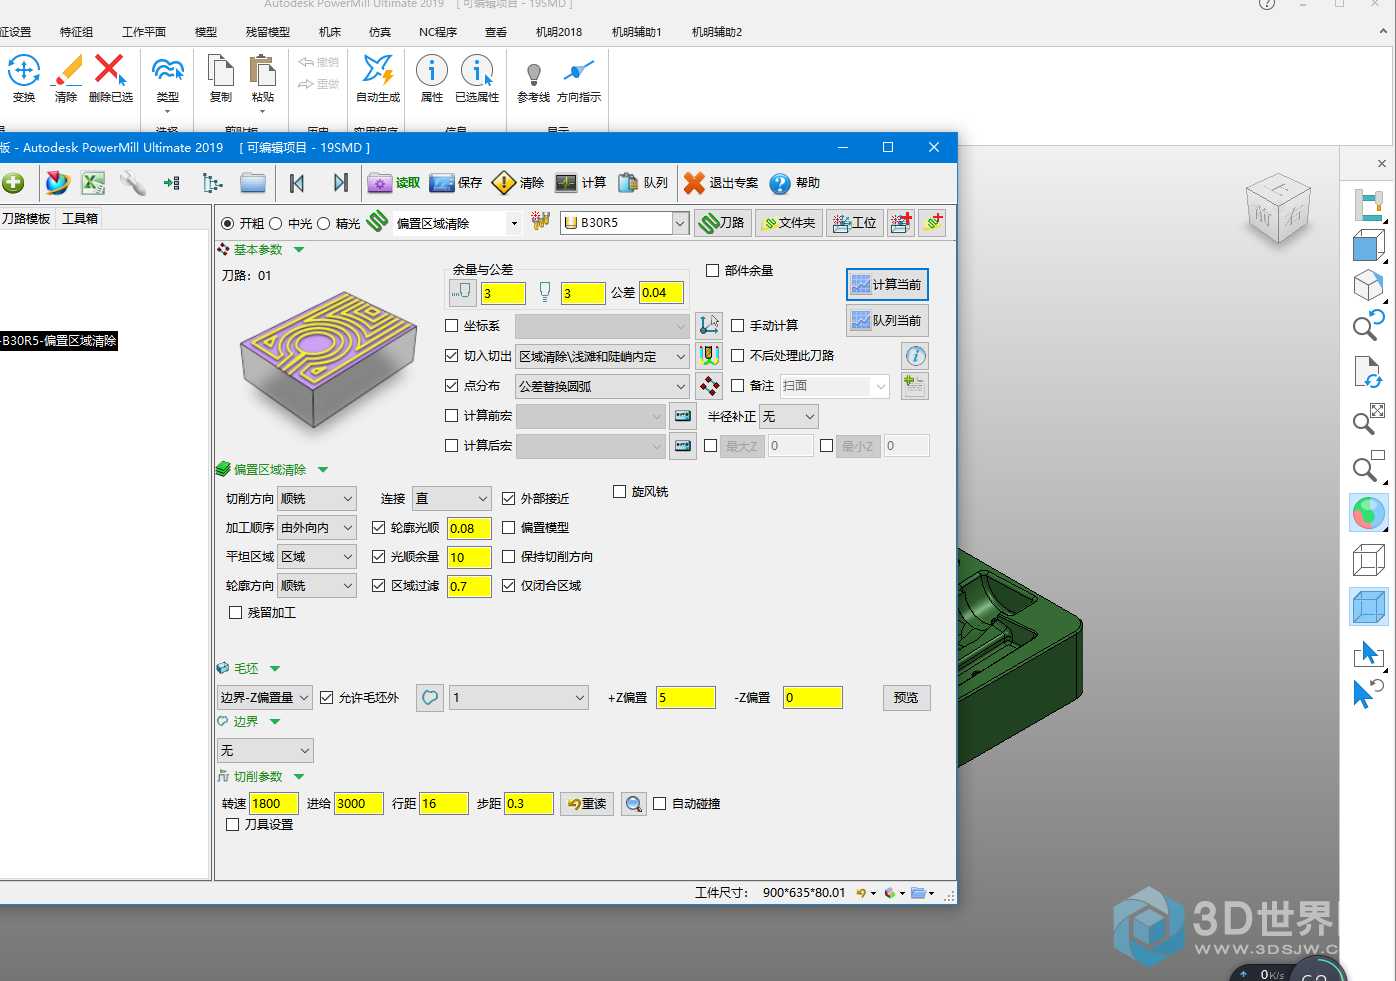Image resolution: width=1396 pixels, height=981 pixels.
Task: Click the 清除 eraser icon in ribbon
Action: click(x=67, y=71)
